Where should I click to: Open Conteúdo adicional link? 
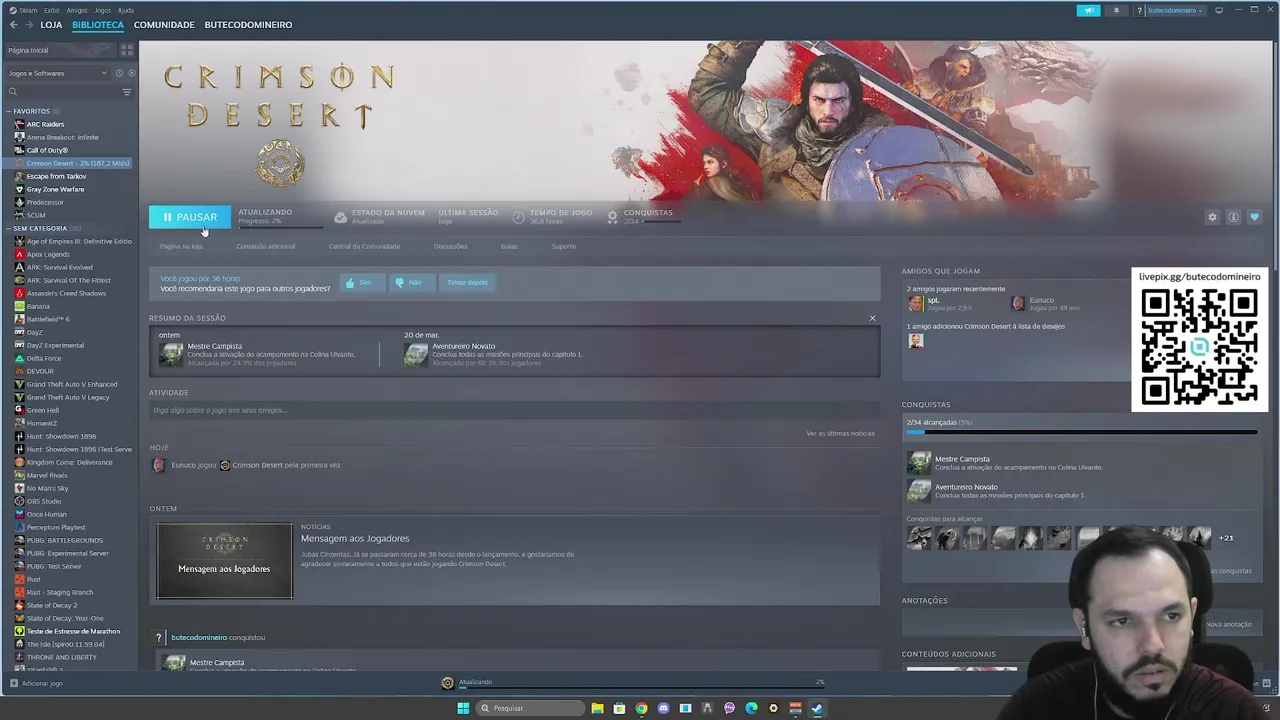click(266, 246)
